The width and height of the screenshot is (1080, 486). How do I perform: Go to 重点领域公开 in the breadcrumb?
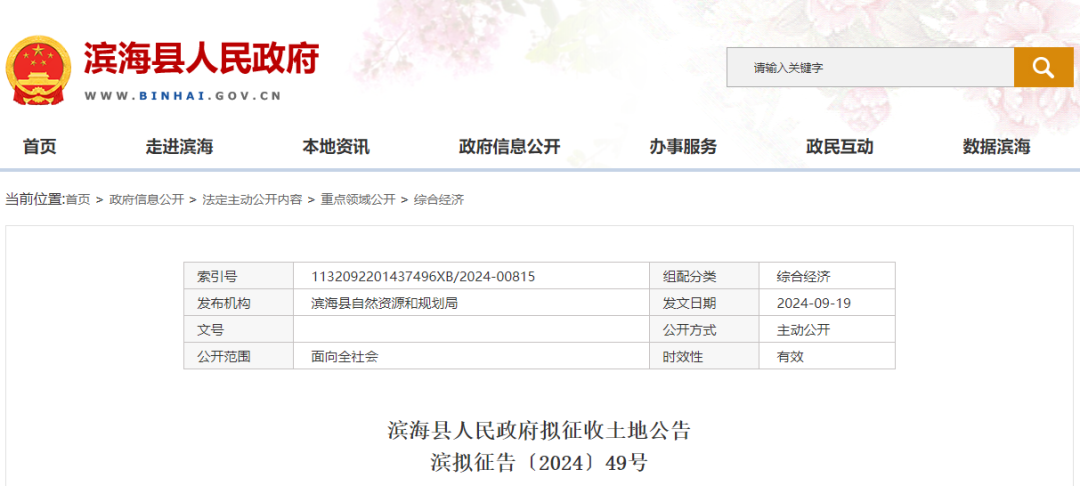click(358, 200)
